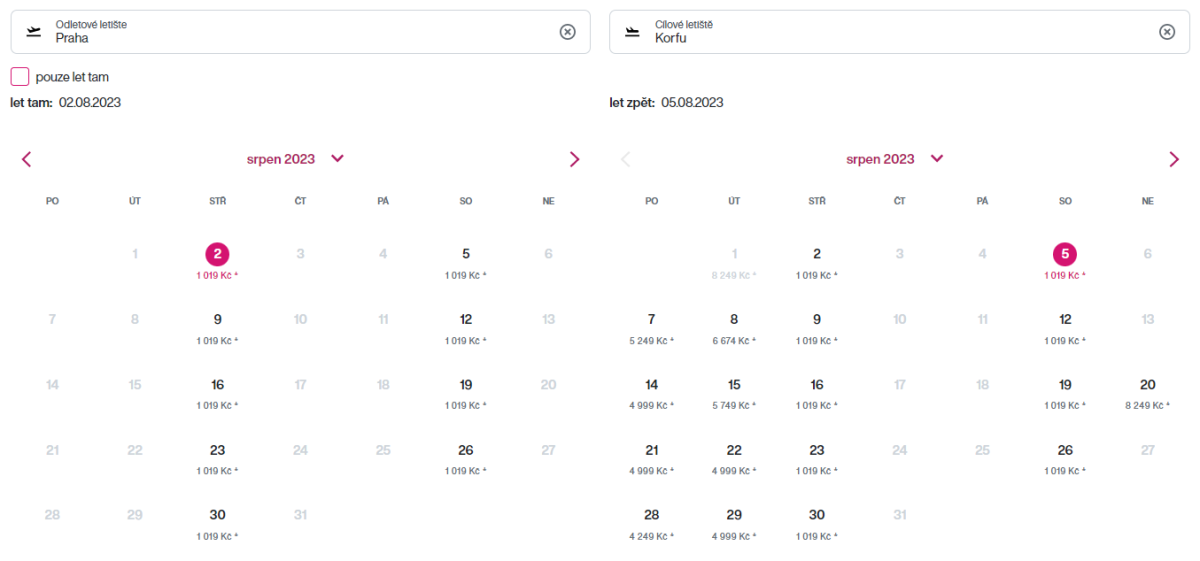Select August 30 in departure calendar
The height and width of the screenshot is (561, 1200).
click(218, 515)
